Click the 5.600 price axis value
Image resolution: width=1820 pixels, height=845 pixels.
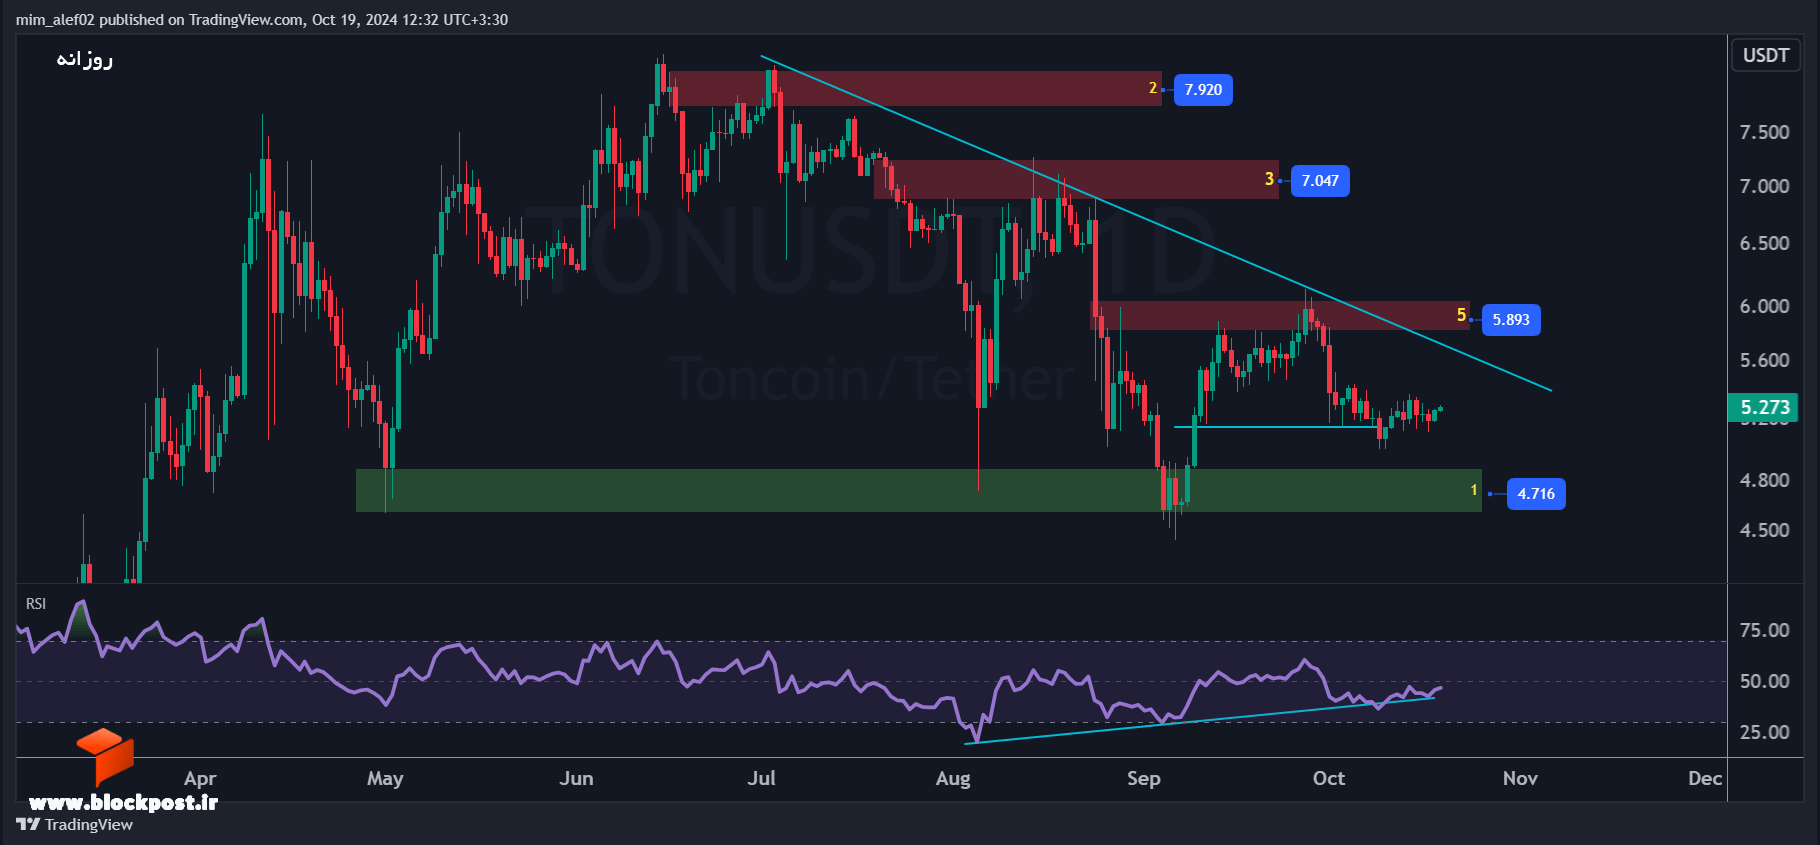(x=1764, y=360)
